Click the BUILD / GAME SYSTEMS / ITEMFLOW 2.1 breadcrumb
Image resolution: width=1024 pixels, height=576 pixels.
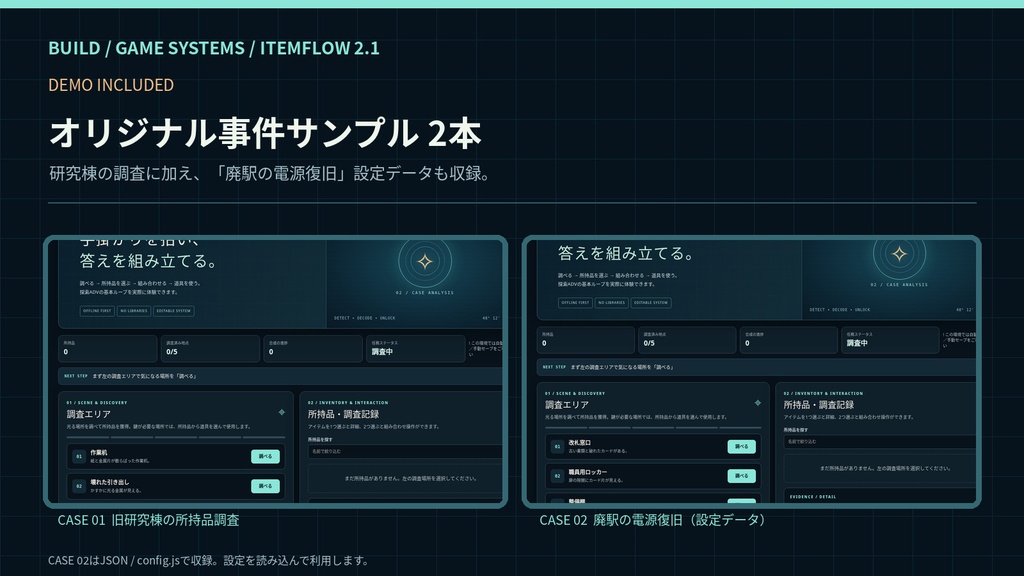point(214,48)
